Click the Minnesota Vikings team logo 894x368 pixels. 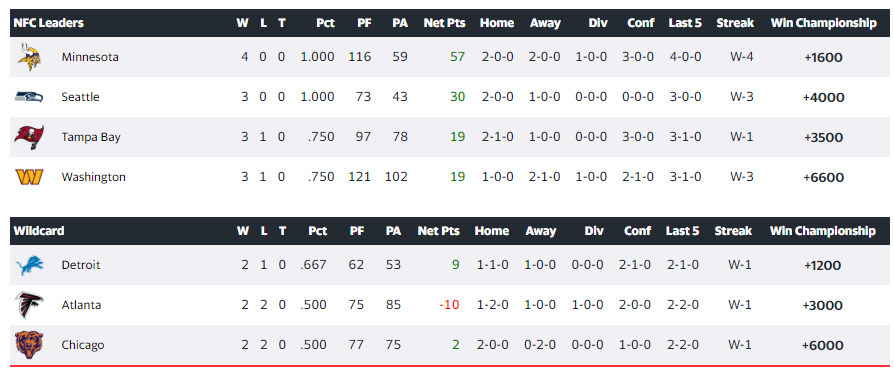29,57
